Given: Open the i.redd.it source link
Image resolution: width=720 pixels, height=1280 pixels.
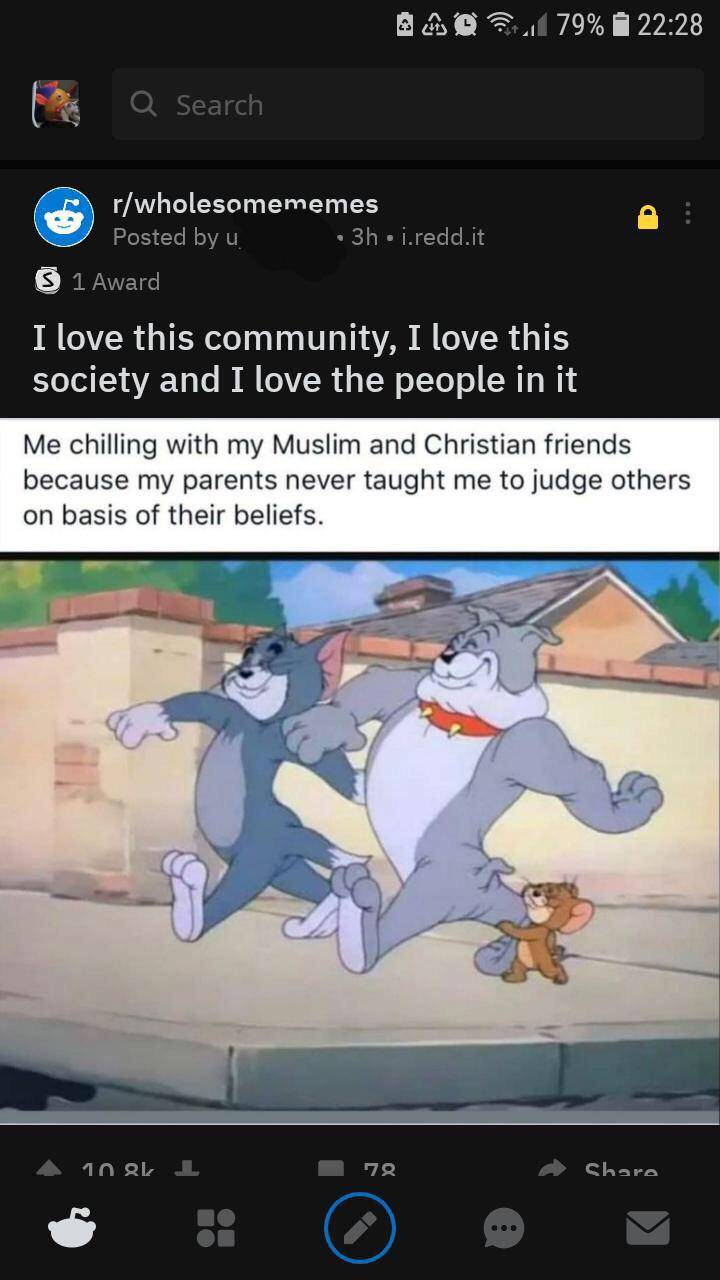Looking at the screenshot, I should 442,237.
